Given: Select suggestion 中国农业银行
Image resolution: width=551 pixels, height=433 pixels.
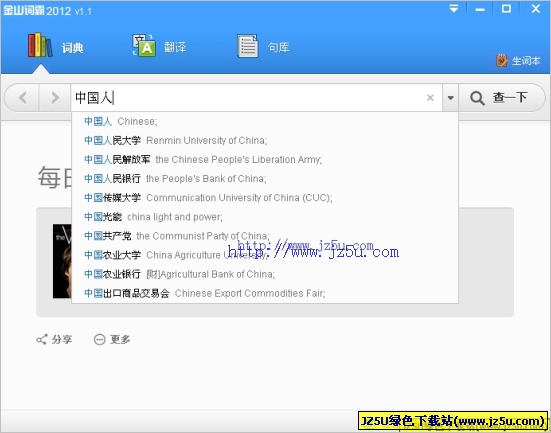Looking at the screenshot, I should [x=265, y=274].
